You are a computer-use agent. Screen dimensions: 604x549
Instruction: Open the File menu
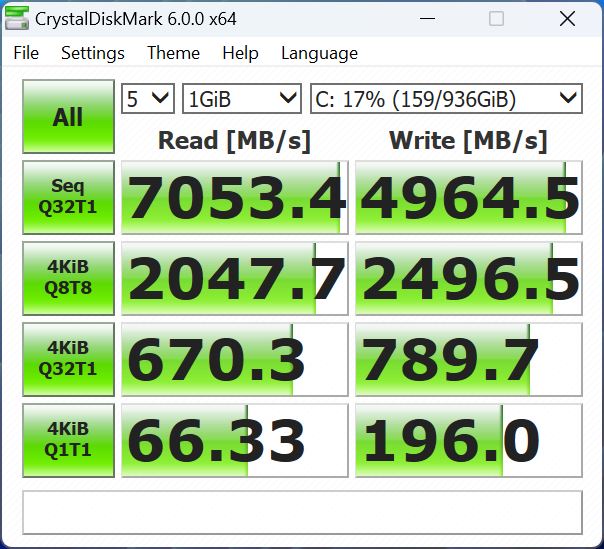[x=26, y=53]
